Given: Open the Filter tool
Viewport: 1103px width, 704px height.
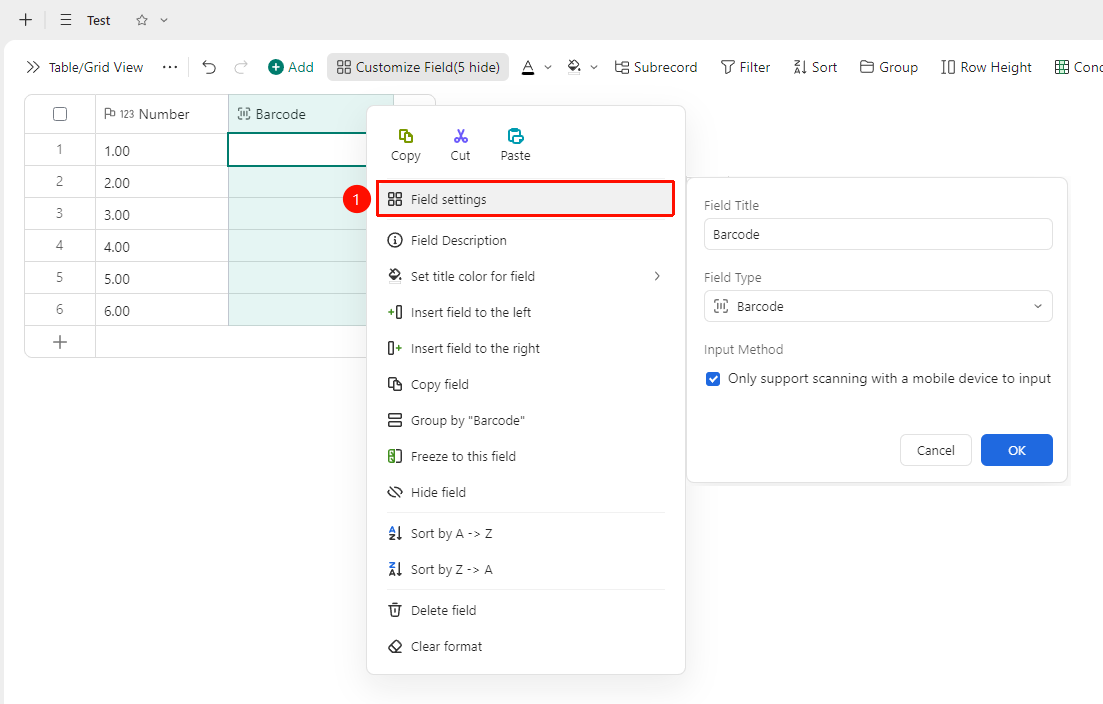Looking at the screenshot, I should tap(745, 67).
